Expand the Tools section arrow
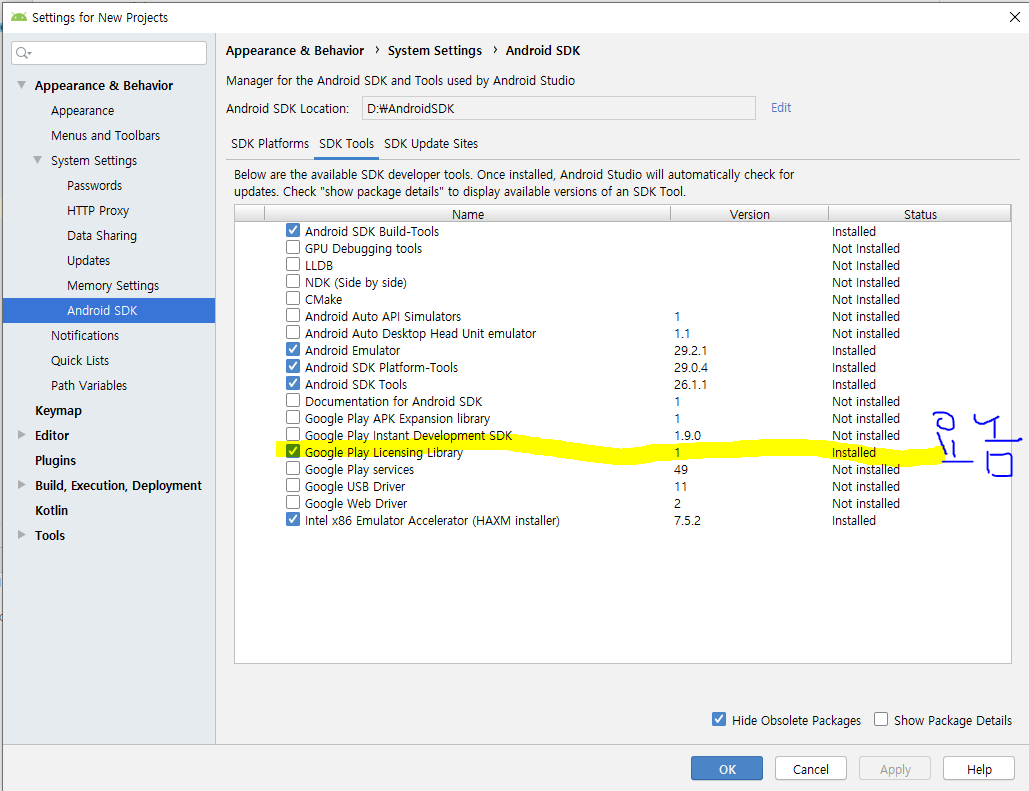The height and width of the screenshot is (791, 1029). (x=22, y=534)
